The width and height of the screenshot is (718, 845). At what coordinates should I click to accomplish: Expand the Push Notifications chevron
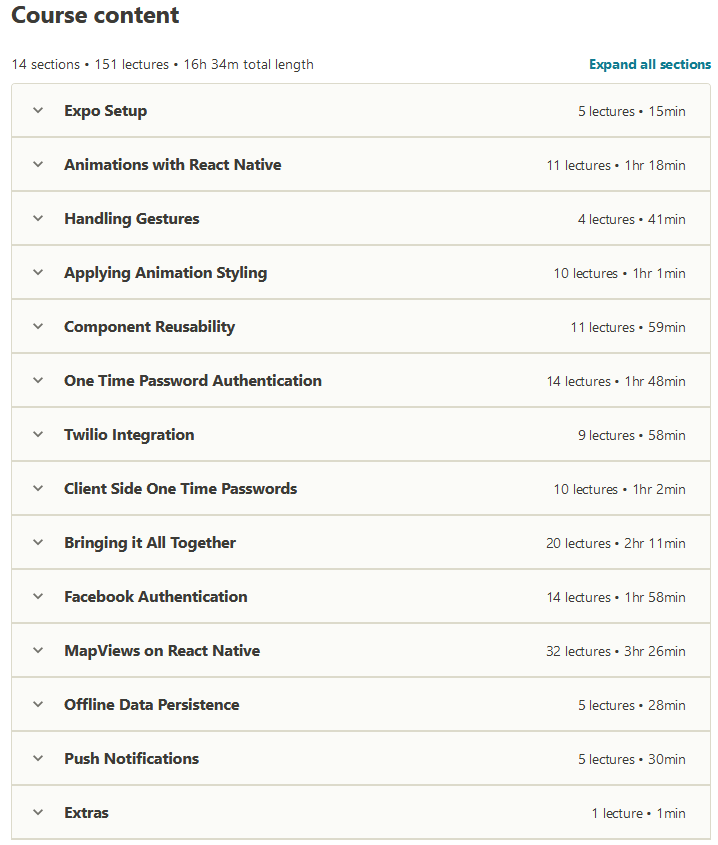(38, 758)
